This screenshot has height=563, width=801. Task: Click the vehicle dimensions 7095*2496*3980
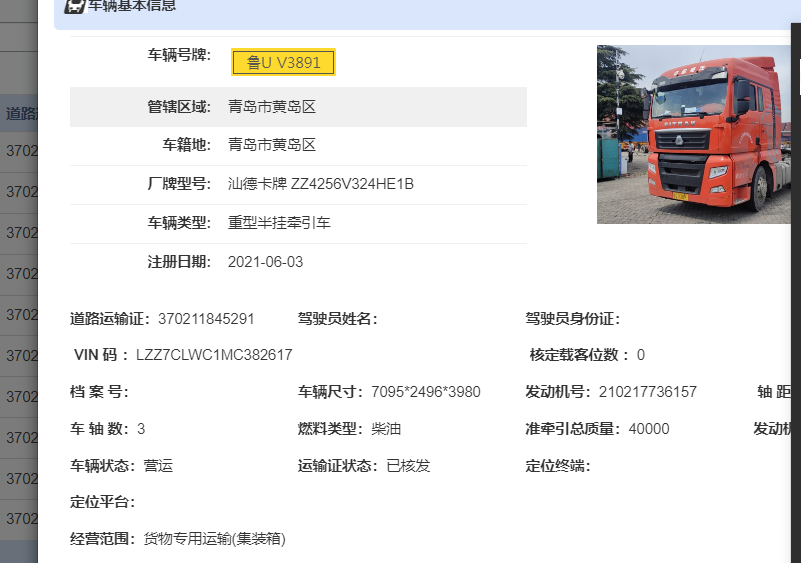click(425, 392)
